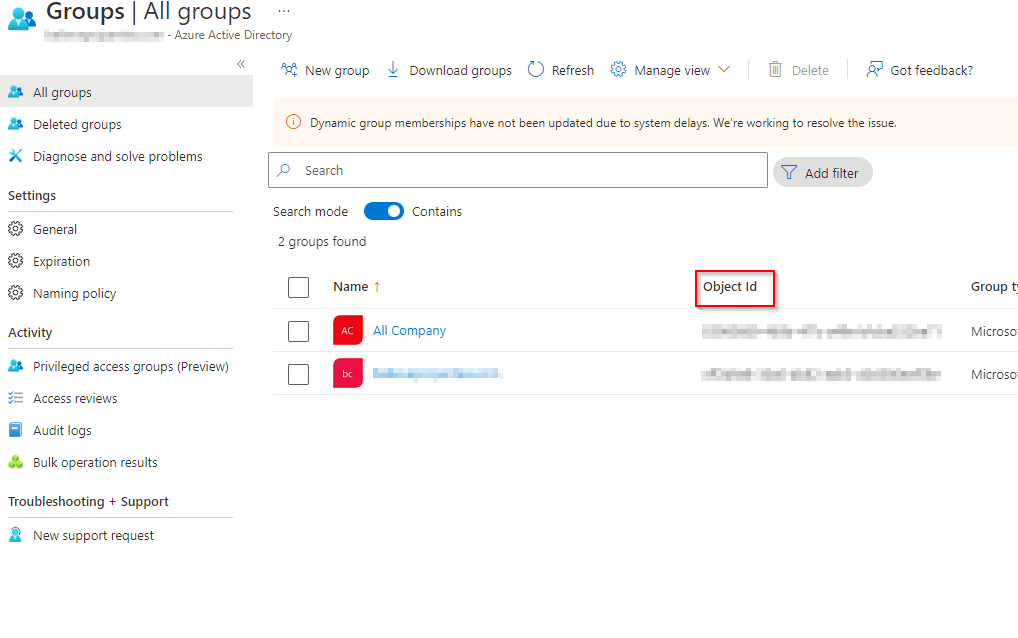The height and width of the screenshot is (638, 1018).
Task: Click the Delete trash can icon
Action: 775,69
